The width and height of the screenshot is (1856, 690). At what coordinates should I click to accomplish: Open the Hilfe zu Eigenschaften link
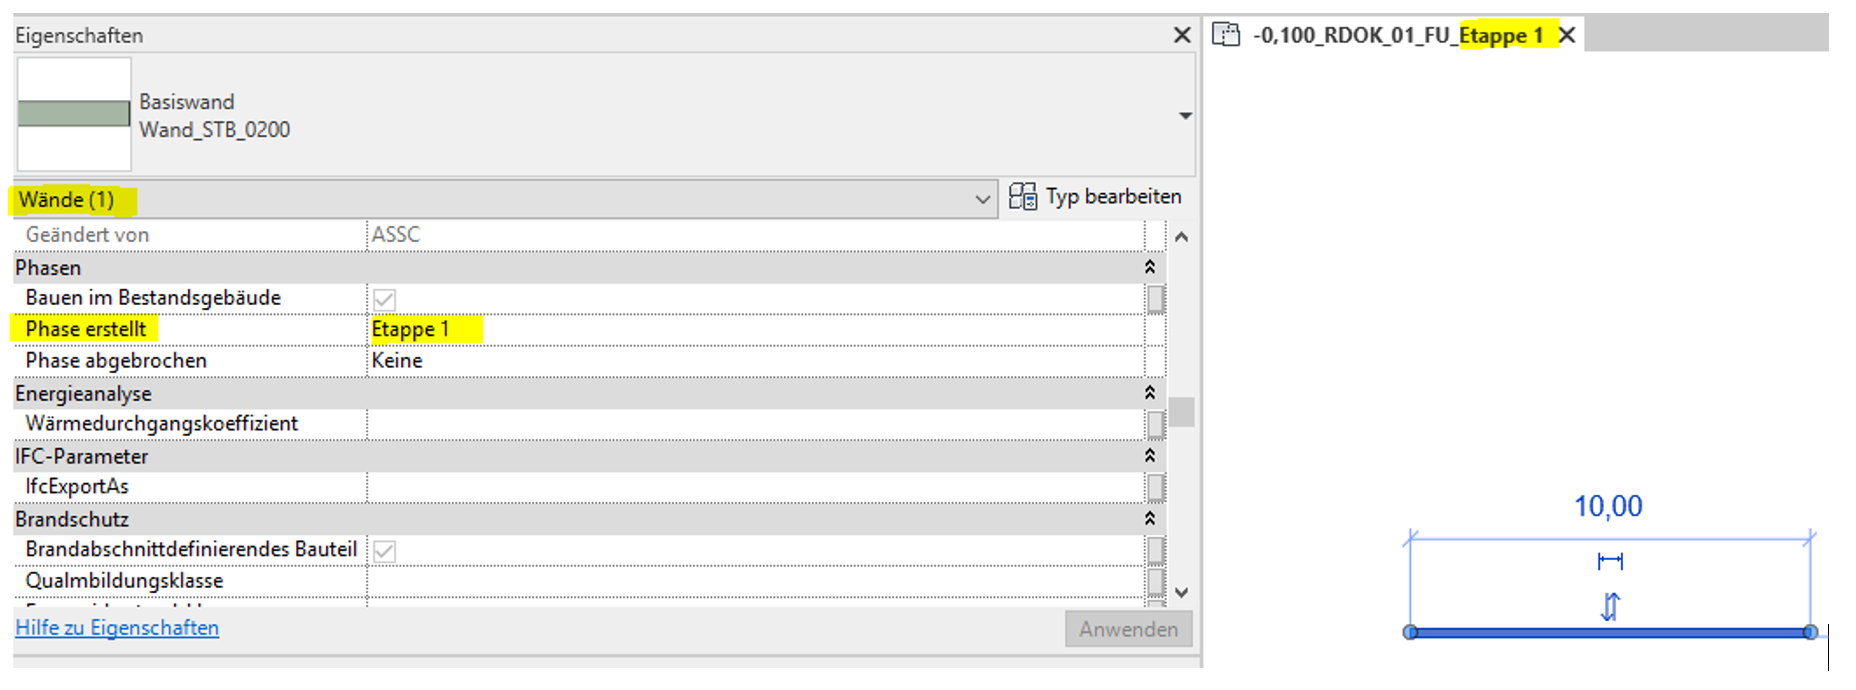117,628
